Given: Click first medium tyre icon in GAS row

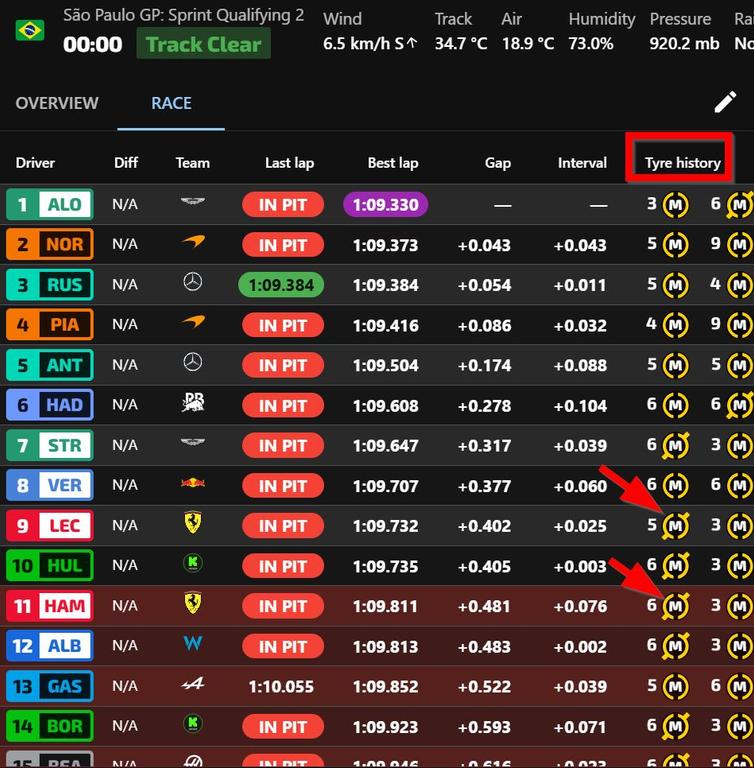Looking at the screenshot, I should coord(676,686).
